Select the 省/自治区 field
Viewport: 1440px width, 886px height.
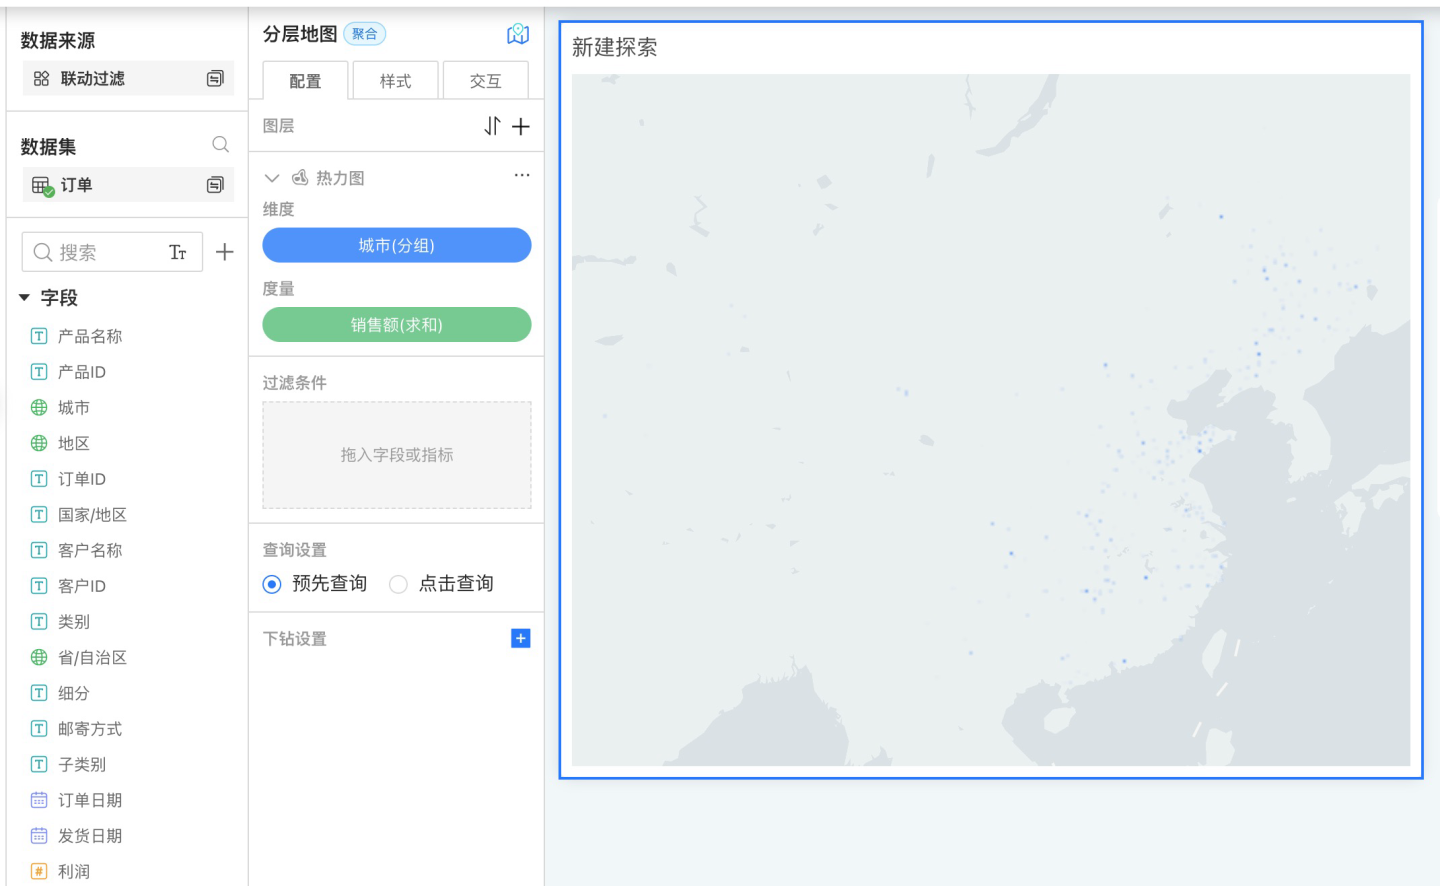pyautogui.click(x=92, y=657)
